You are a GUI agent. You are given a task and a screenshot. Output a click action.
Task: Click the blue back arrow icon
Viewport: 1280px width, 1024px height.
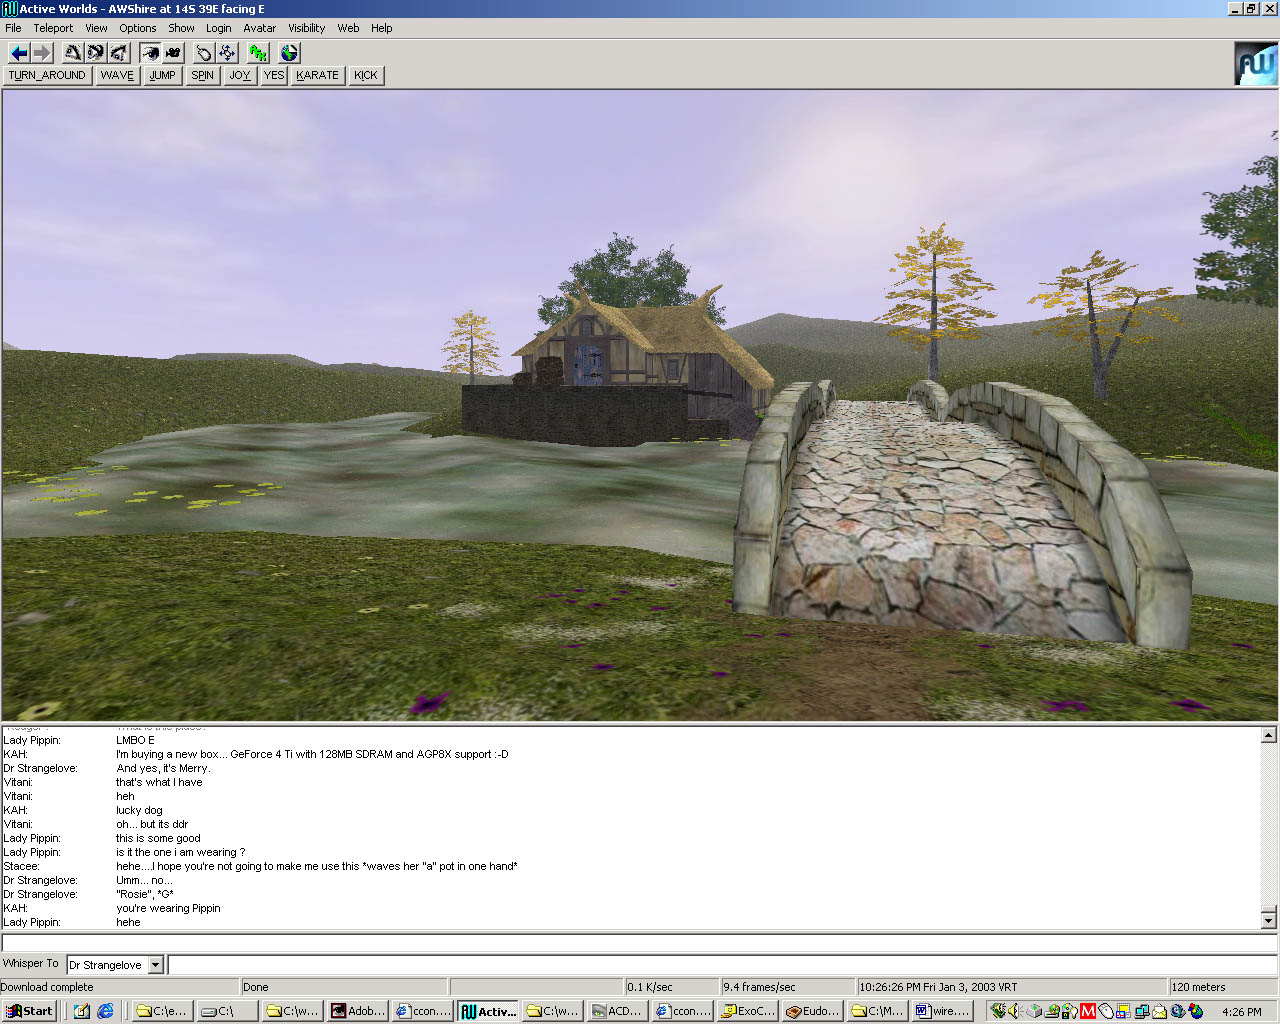18,53
